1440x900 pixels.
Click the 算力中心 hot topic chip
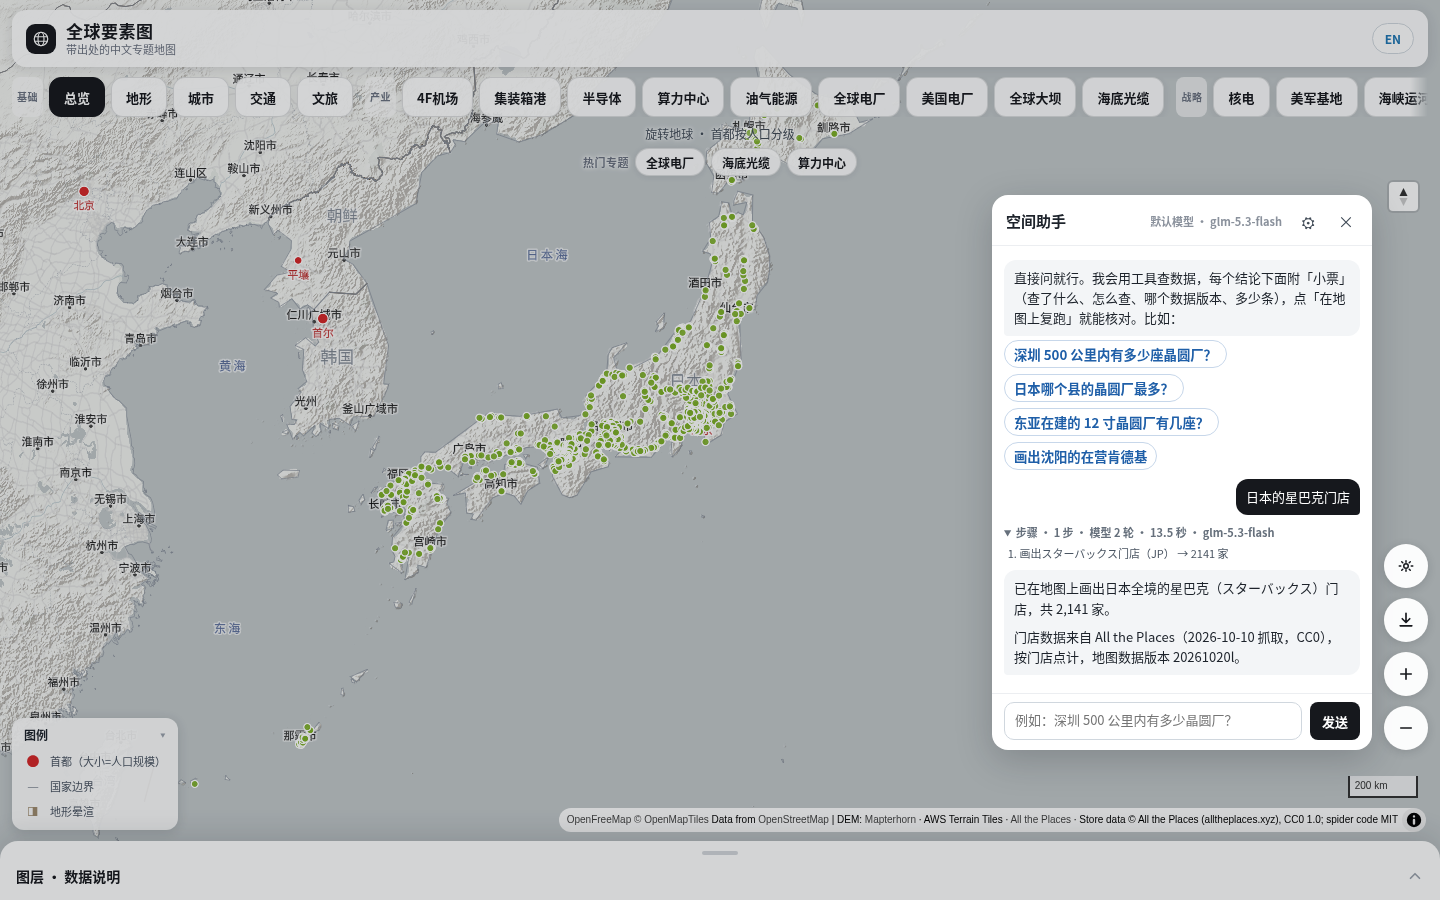click(821, 163)
